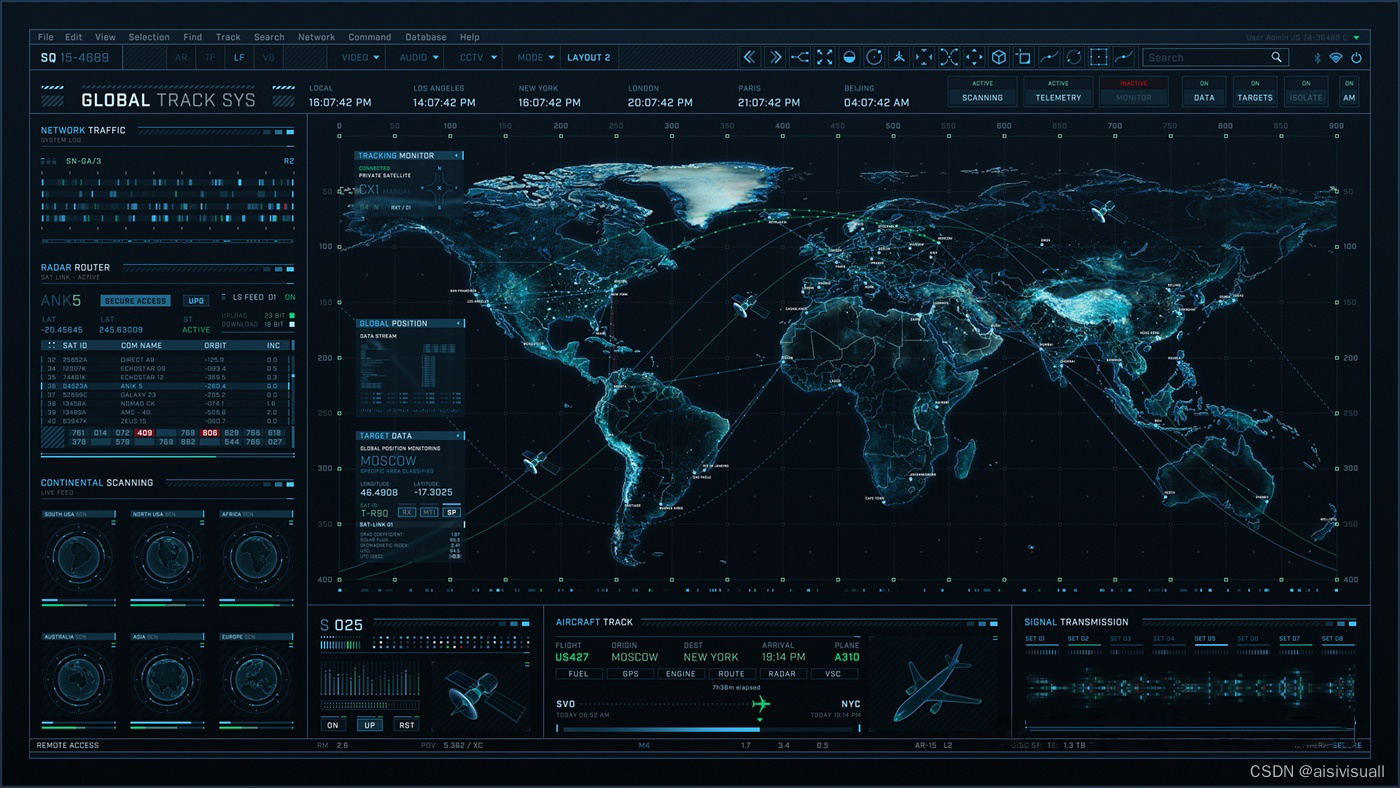Toggle the inactive MONITOR switch
This screenshot has width=1400, height=788.
tap(1134, 91)
